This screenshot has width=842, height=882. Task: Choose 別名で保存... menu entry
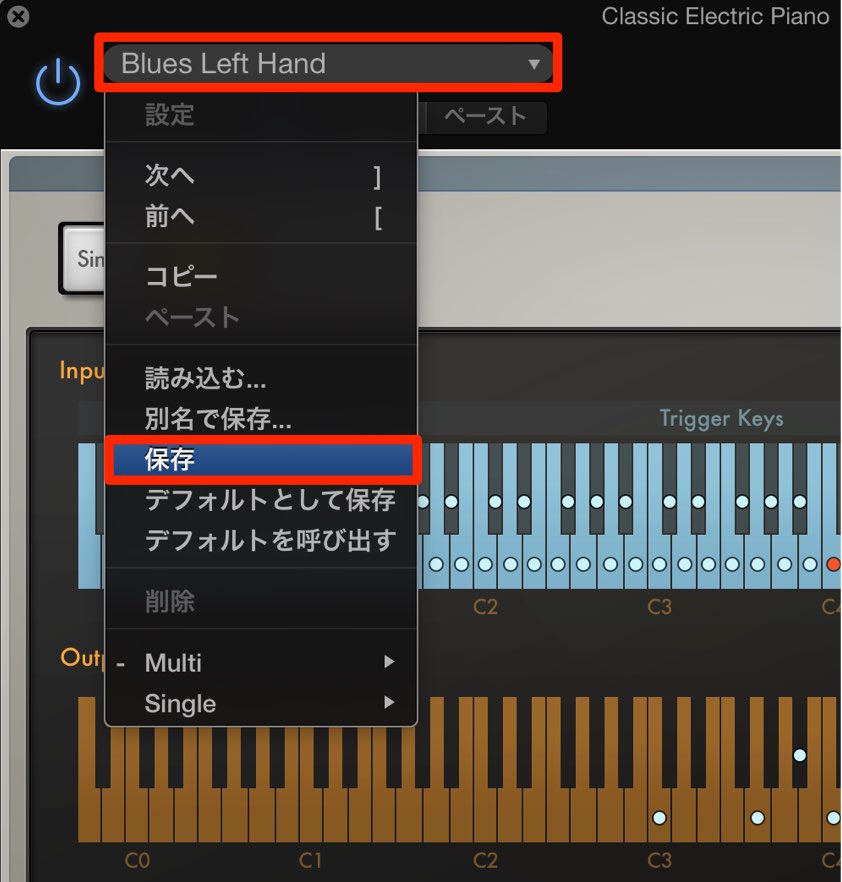[x=262, y=419]
